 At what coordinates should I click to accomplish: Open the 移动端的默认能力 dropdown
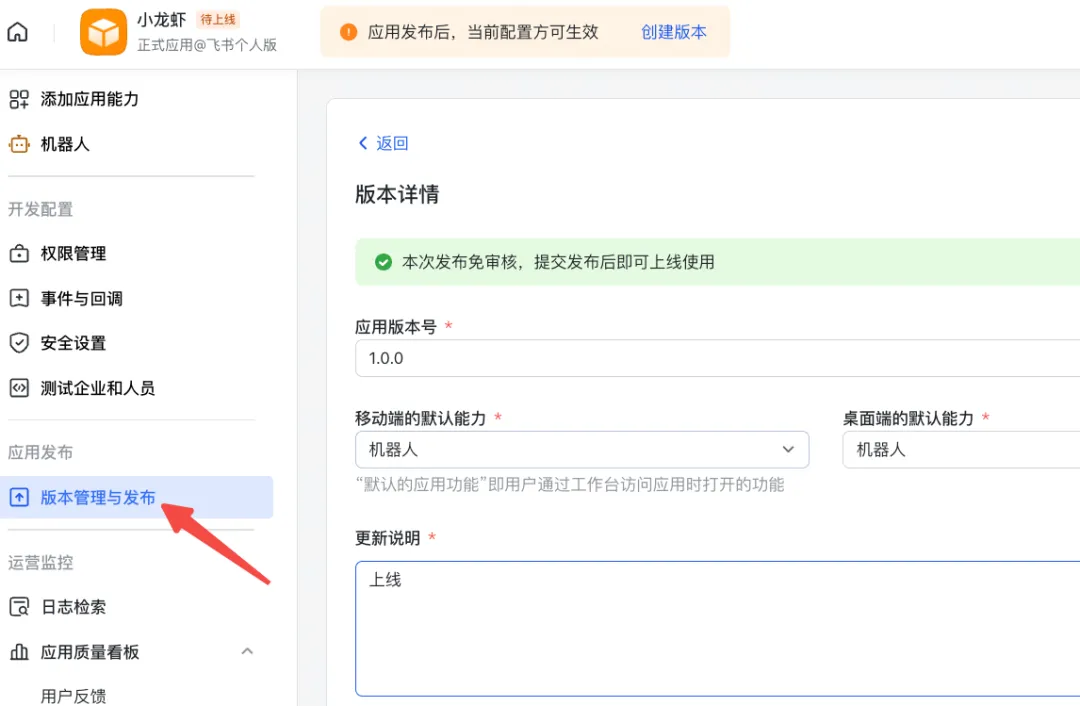tap(581, 449)
